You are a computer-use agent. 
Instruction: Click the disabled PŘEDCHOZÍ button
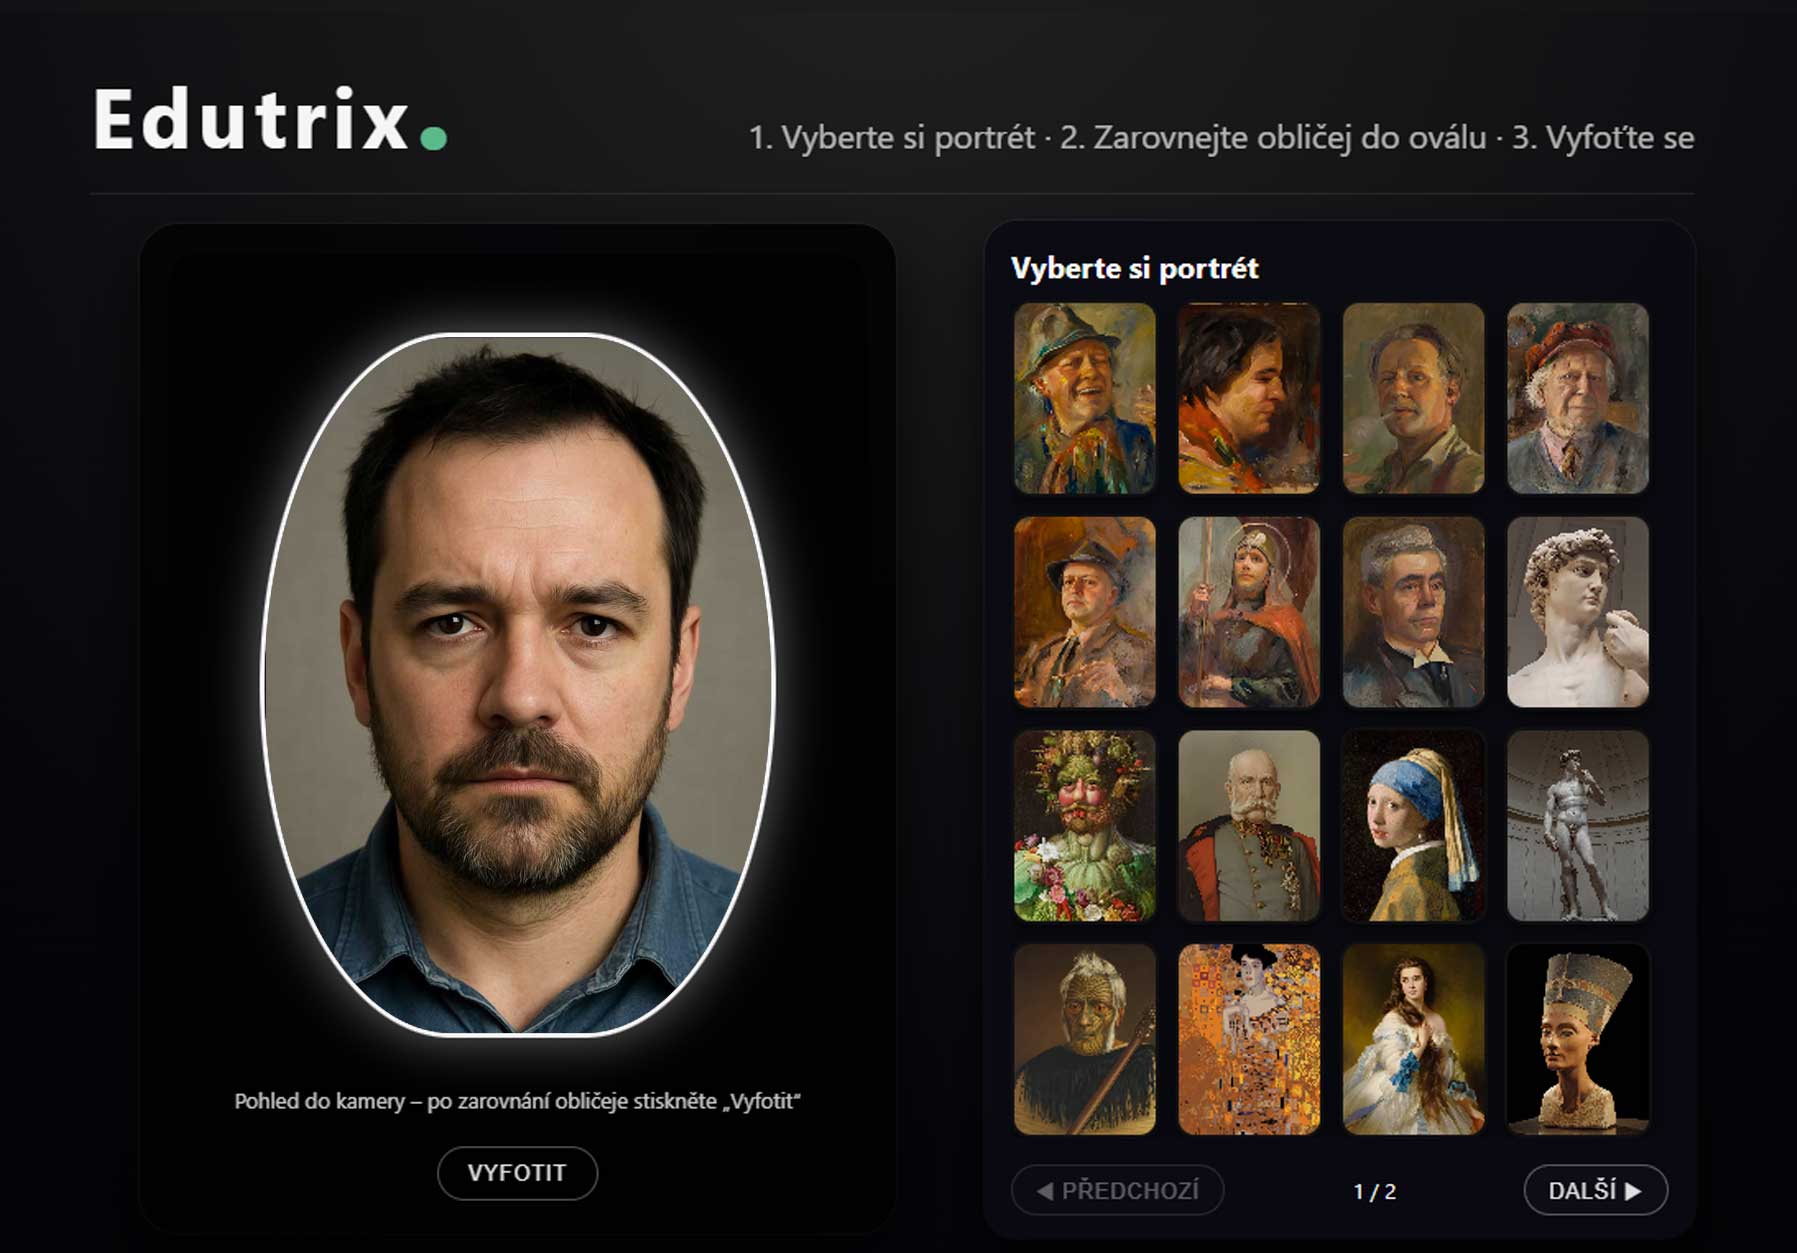pyautogui.click(x=1120, y=1187)
